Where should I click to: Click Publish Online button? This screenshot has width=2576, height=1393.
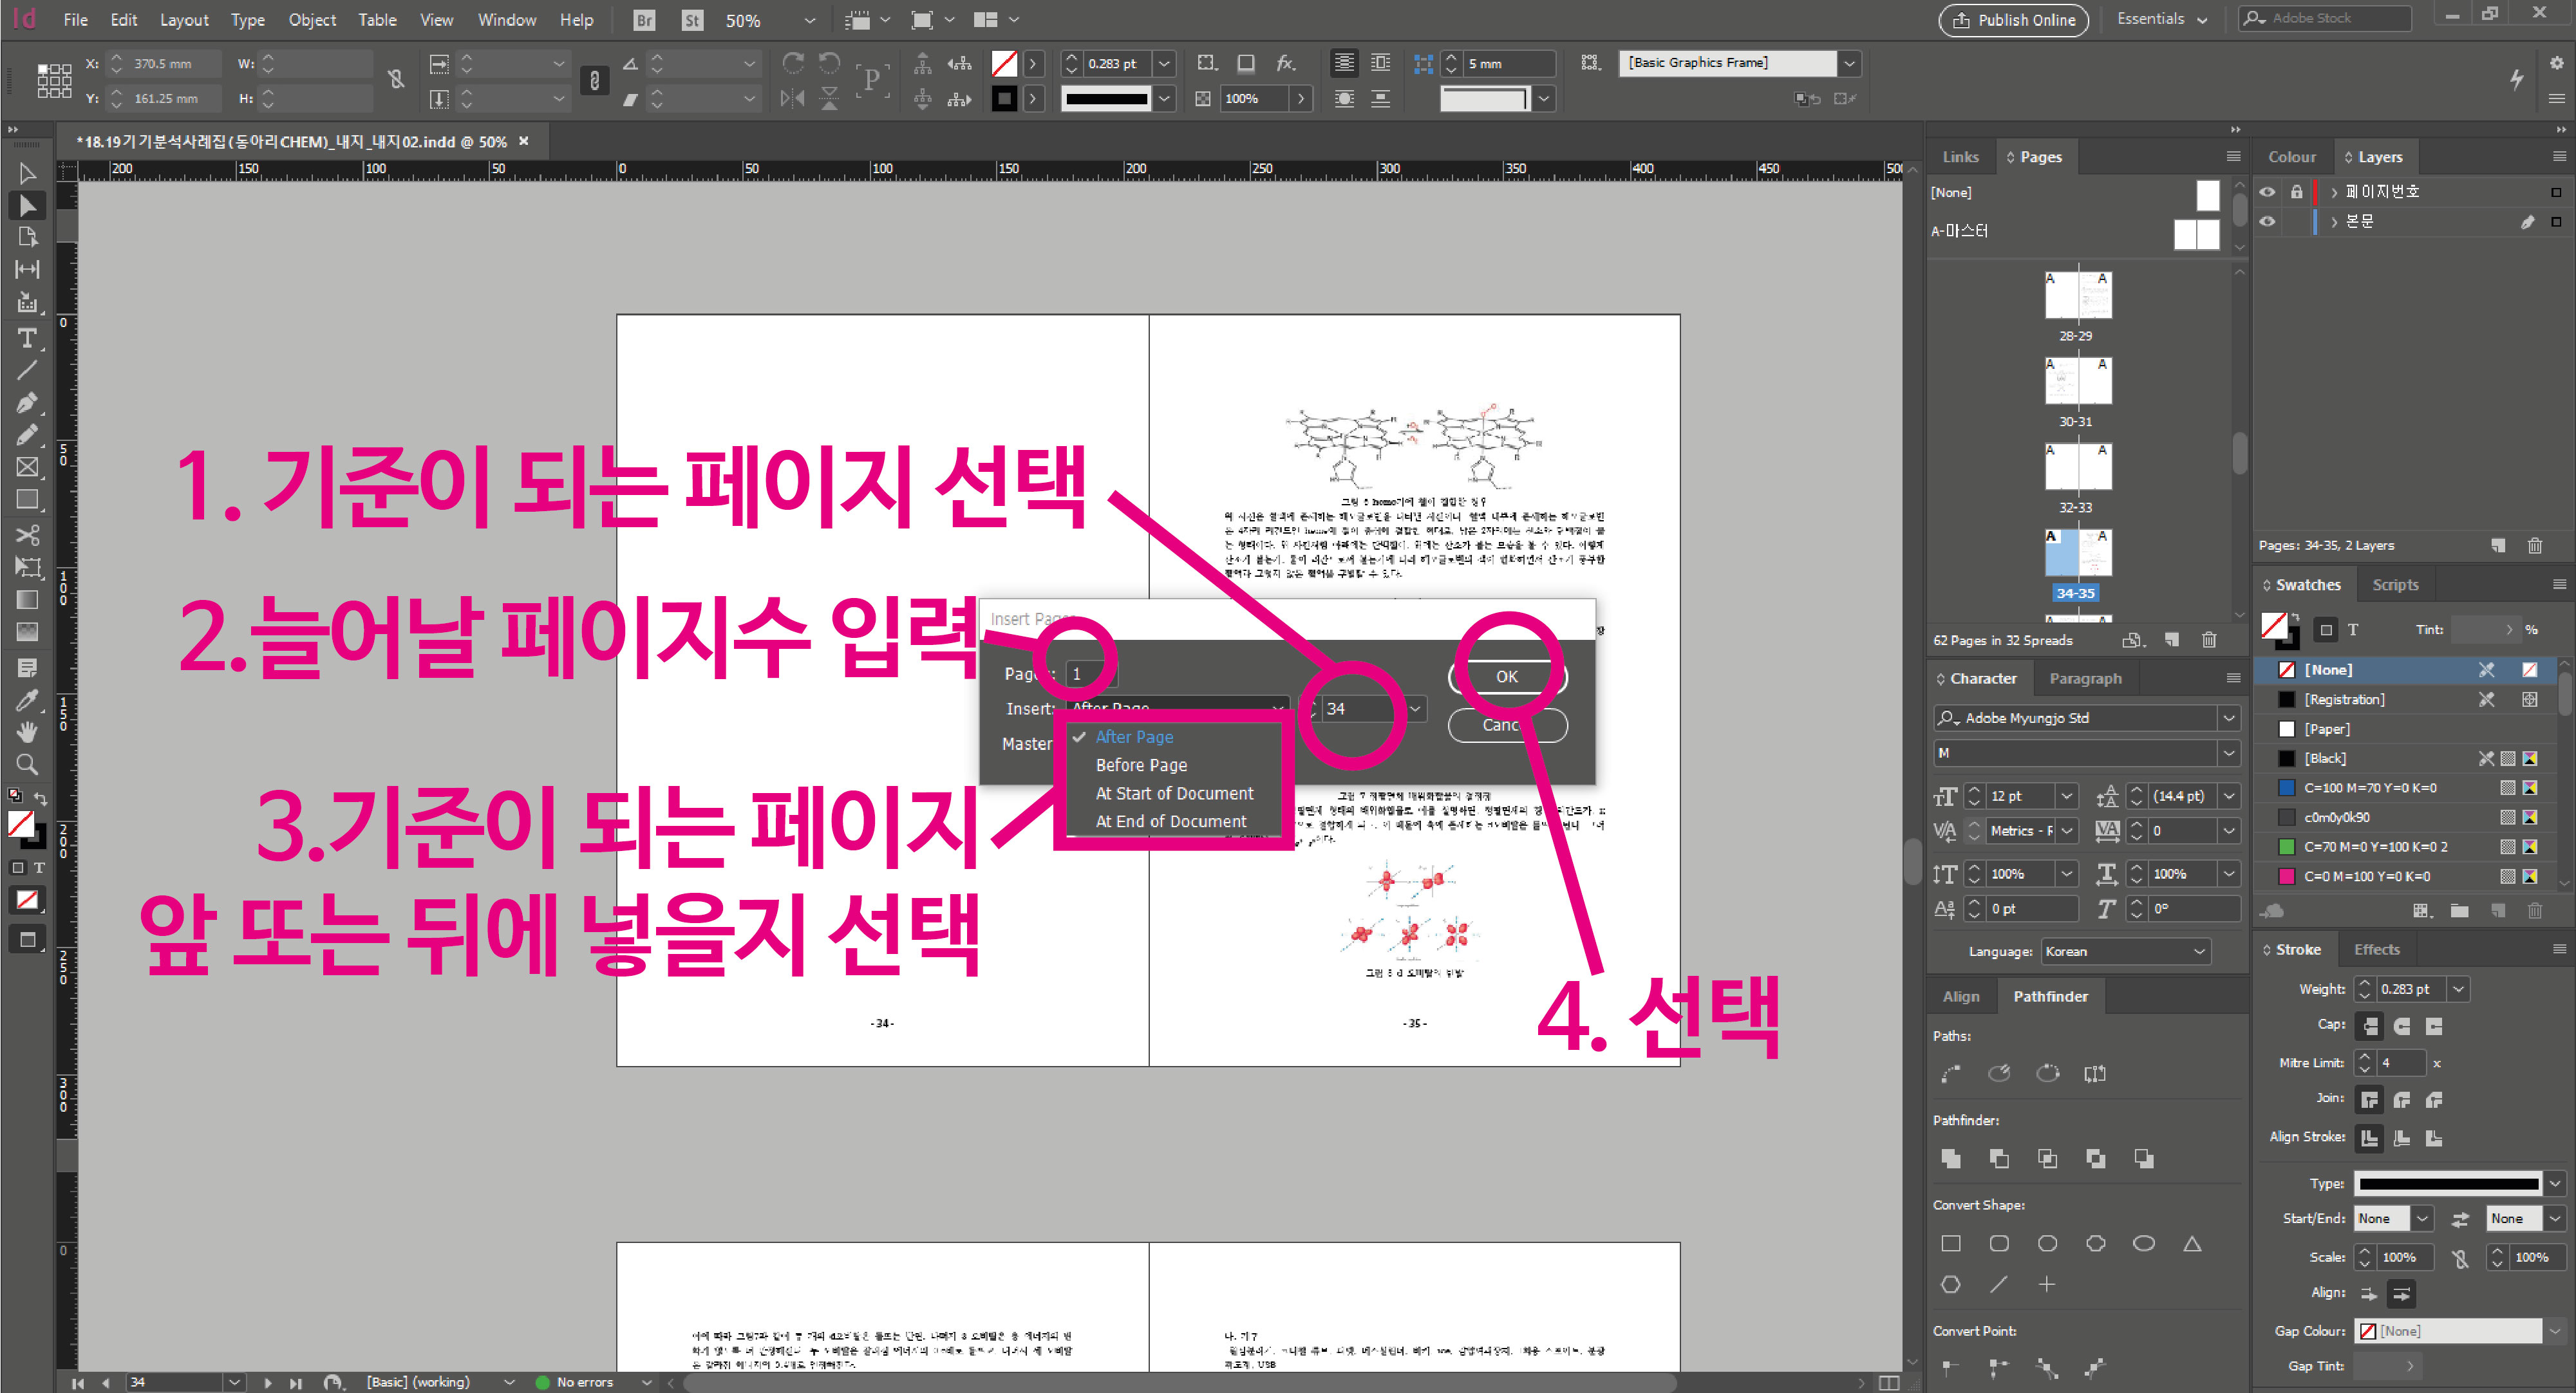pyautogui.click(x=2013, y=20)
